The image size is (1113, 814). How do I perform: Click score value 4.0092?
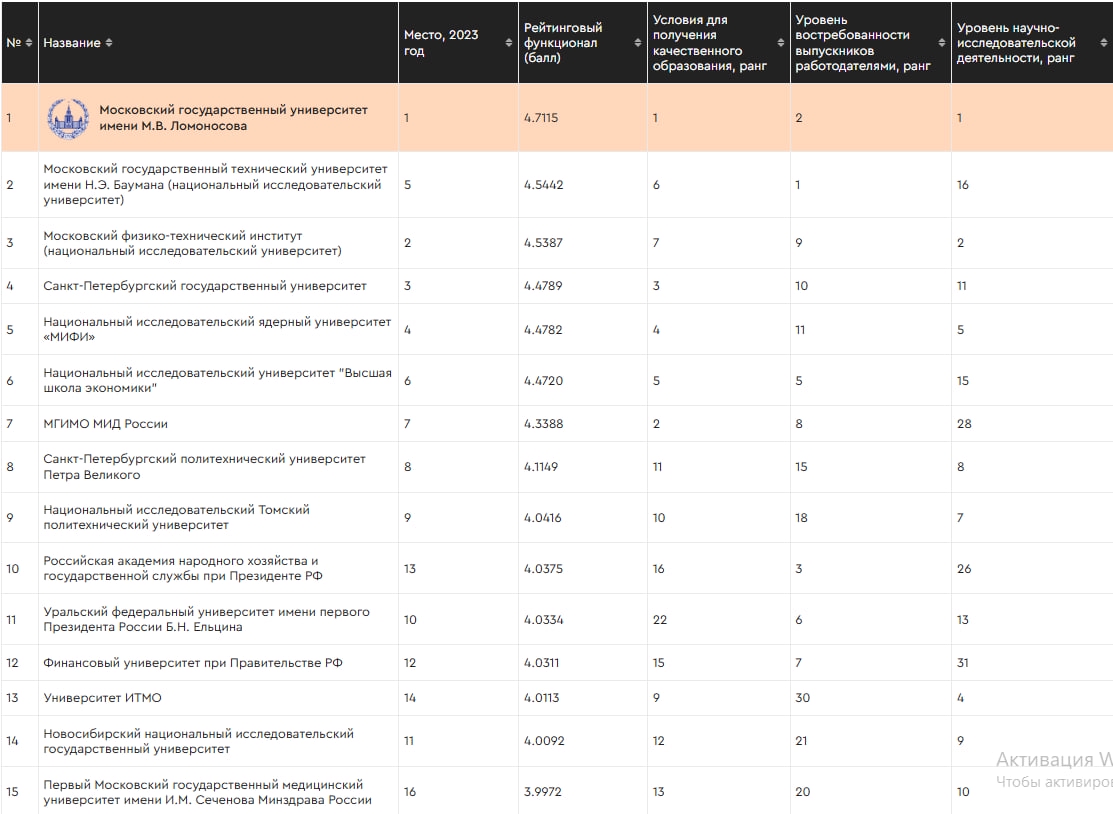[544, 741]
